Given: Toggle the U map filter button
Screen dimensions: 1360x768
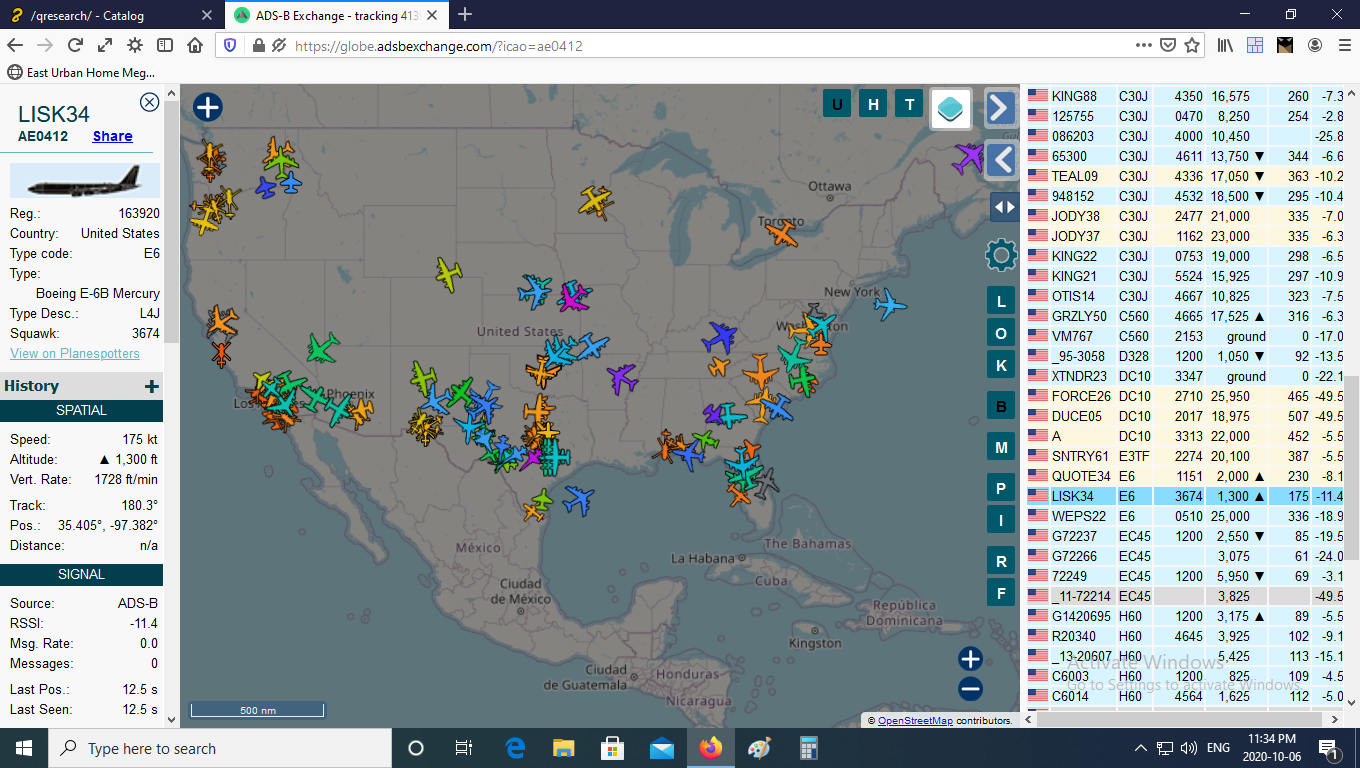Looking at the screenshot, I should pyautogui.click(x=837, y=103).
